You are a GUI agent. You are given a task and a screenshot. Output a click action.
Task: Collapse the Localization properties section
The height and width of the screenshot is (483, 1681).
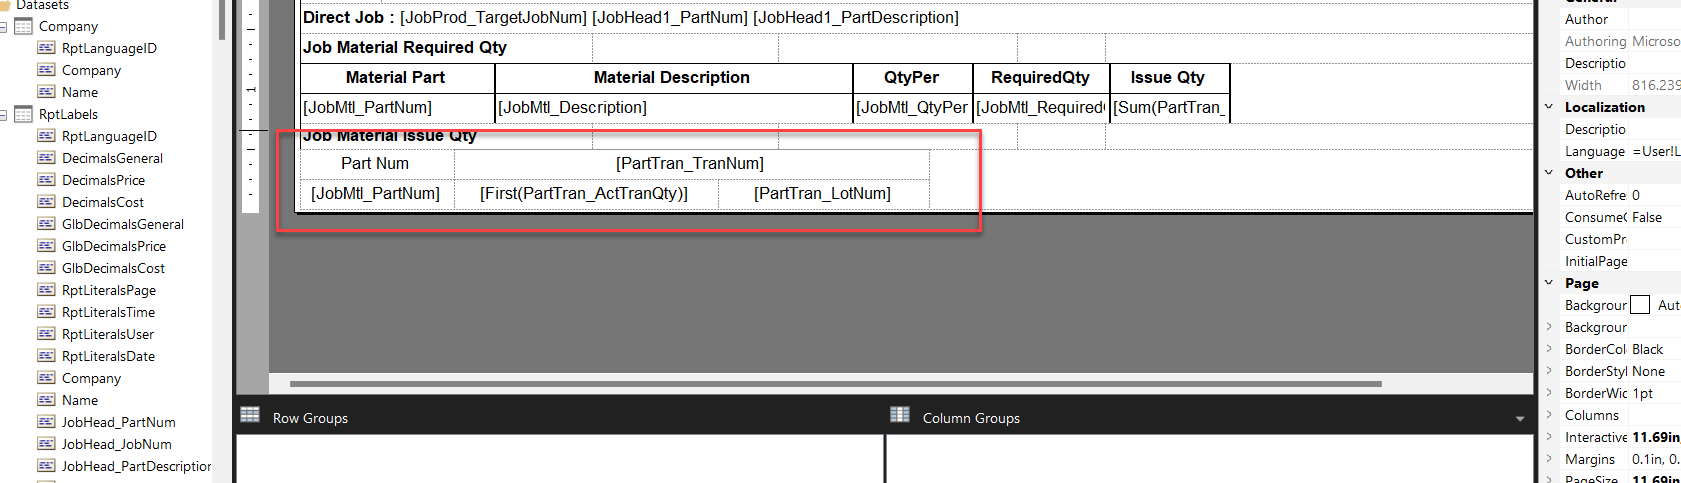coord(1549,107)
